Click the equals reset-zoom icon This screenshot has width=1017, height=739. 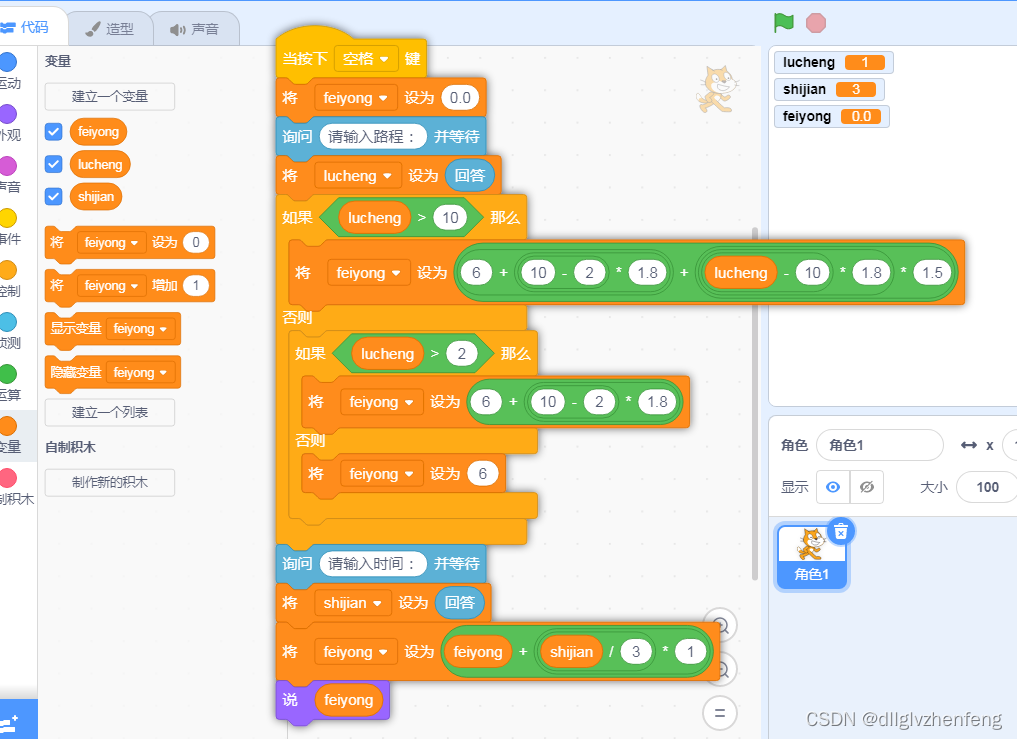(x=720, y=713)
